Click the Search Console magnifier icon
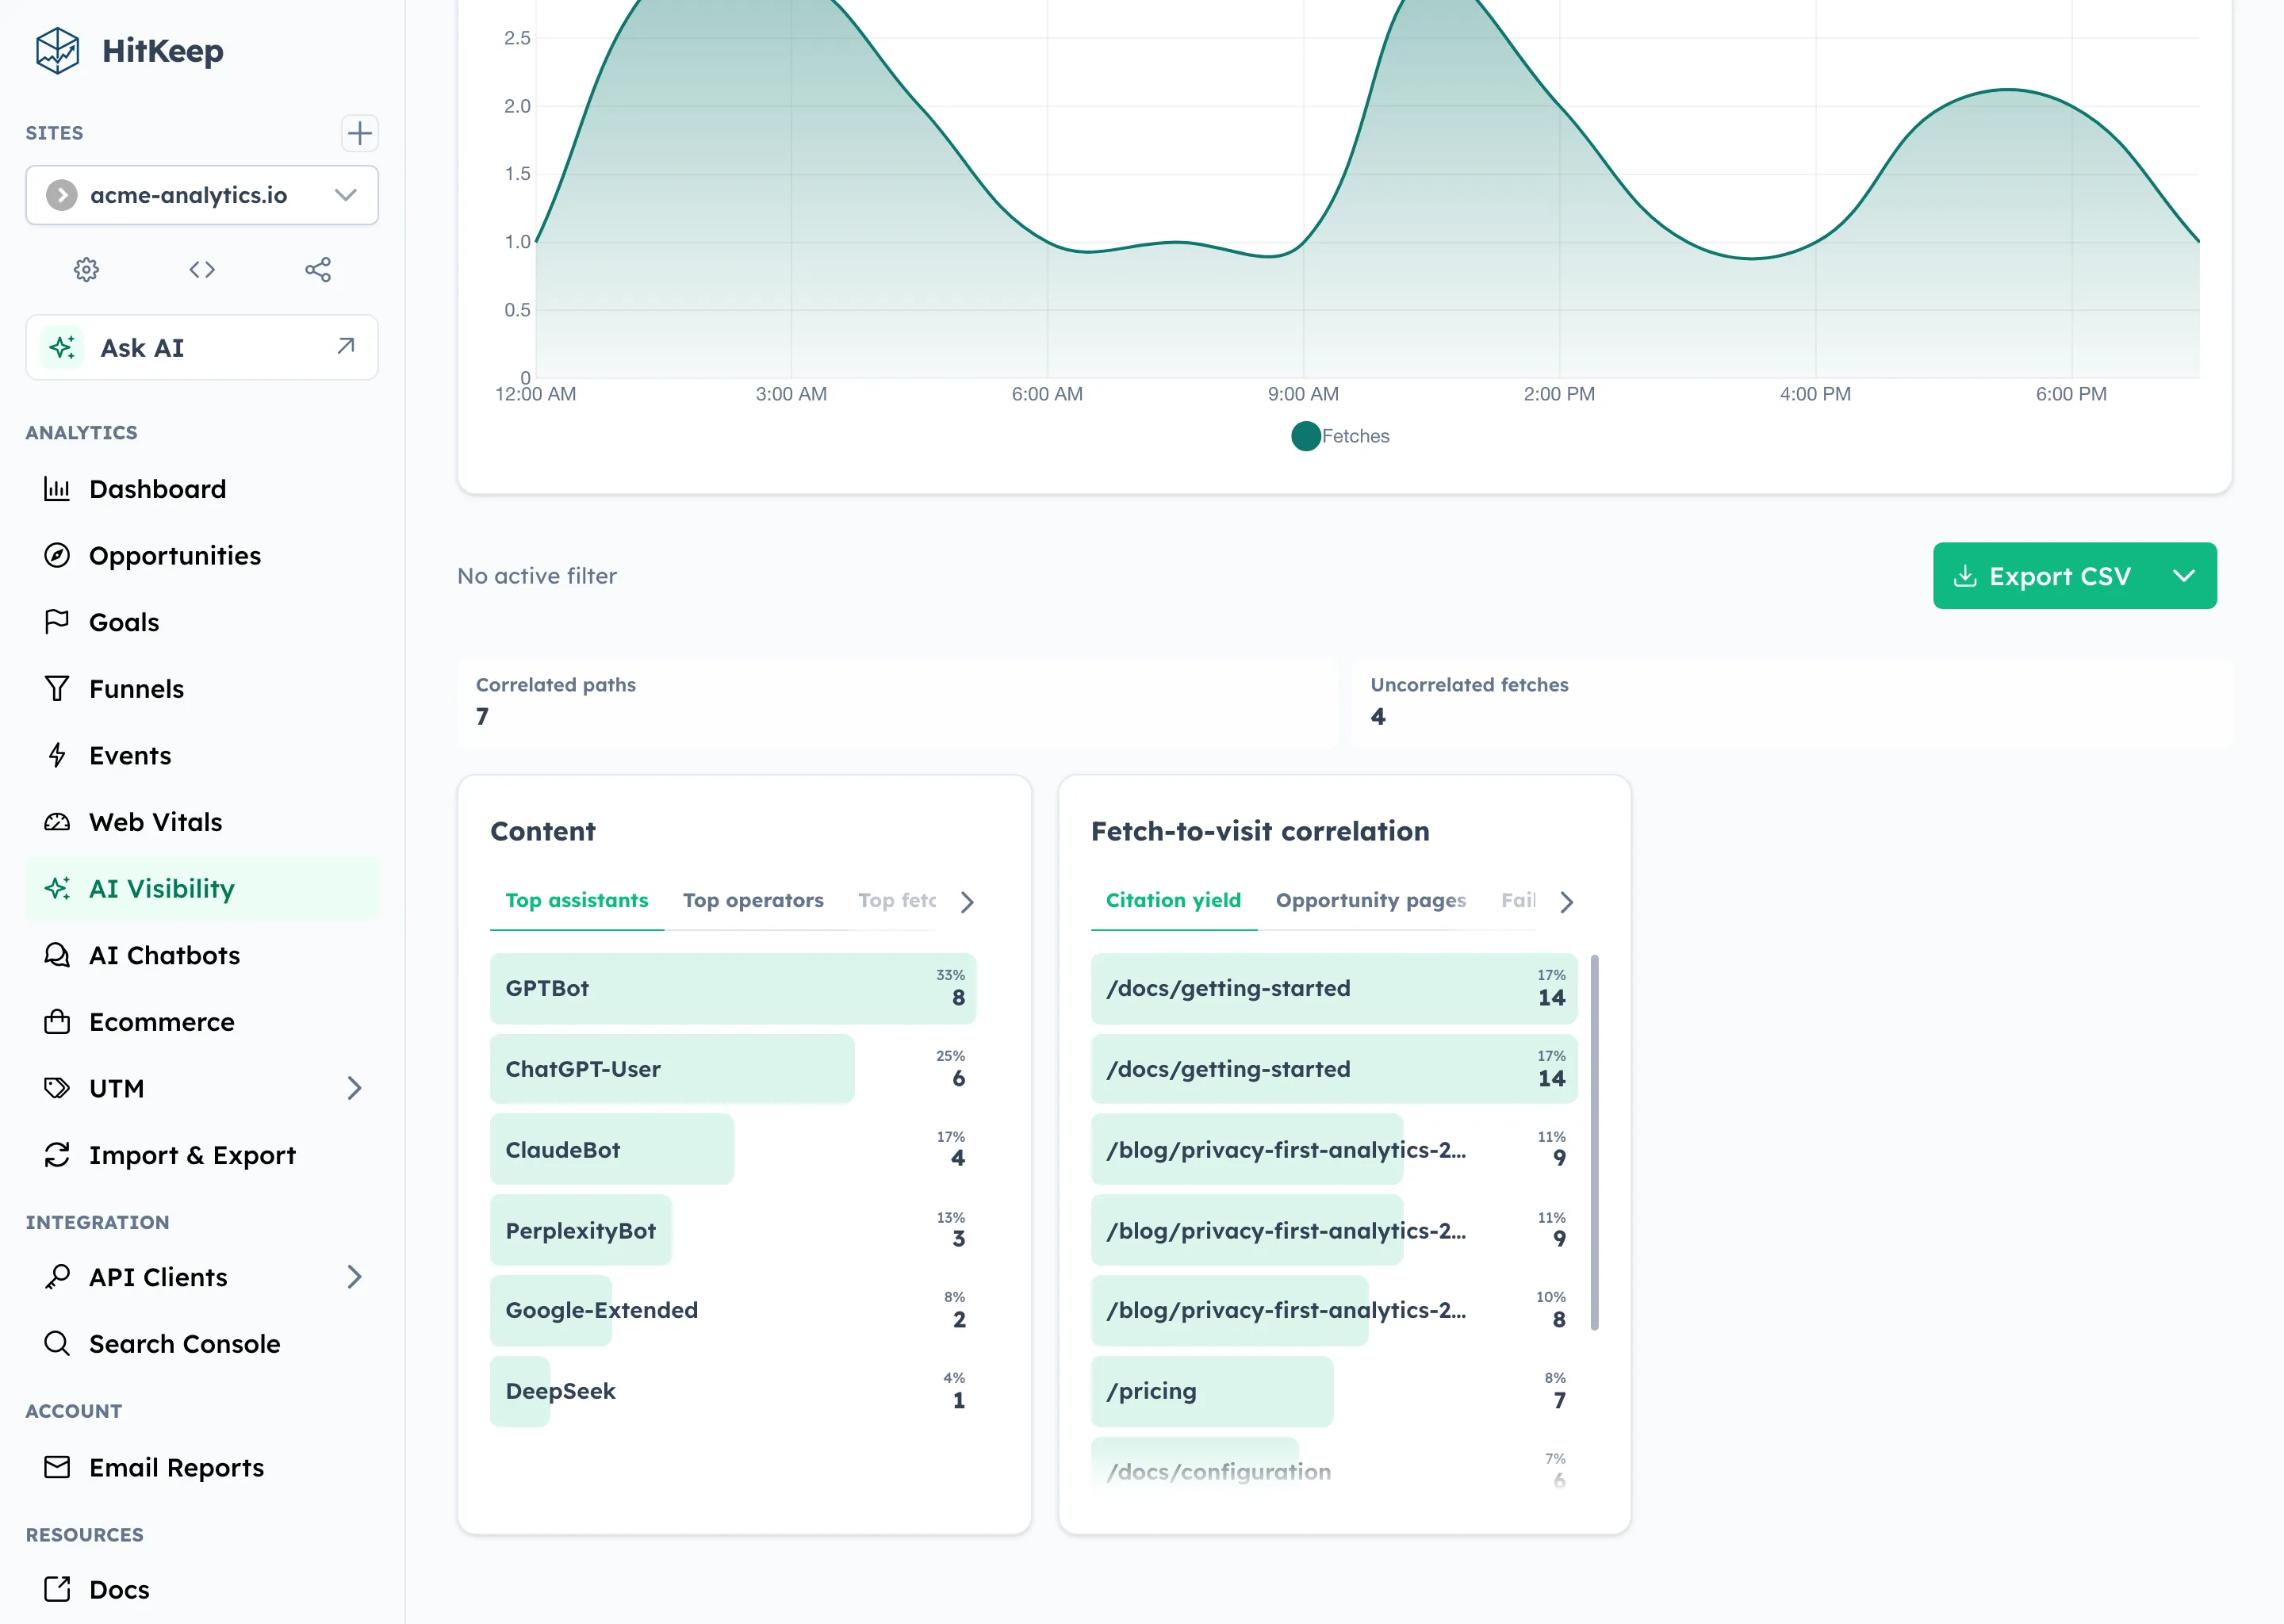This screenshot has height=1624, width=2284. tap(57, 1344)
